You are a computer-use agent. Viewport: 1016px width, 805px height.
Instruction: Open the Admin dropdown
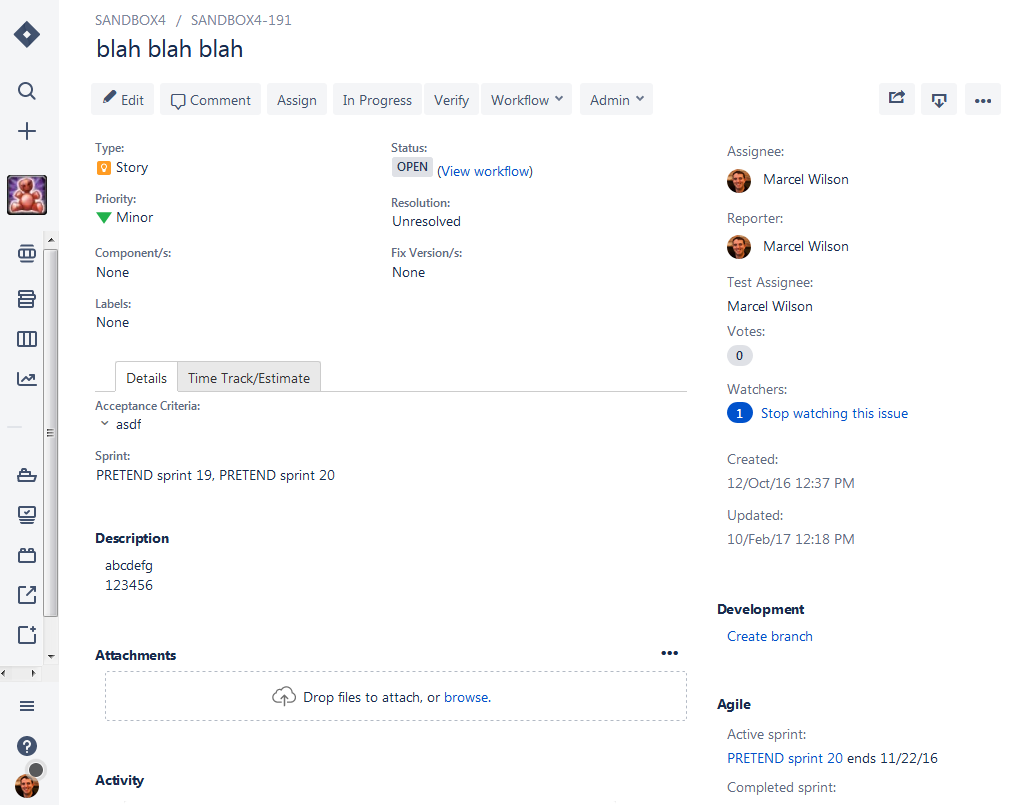pos(616,99)
